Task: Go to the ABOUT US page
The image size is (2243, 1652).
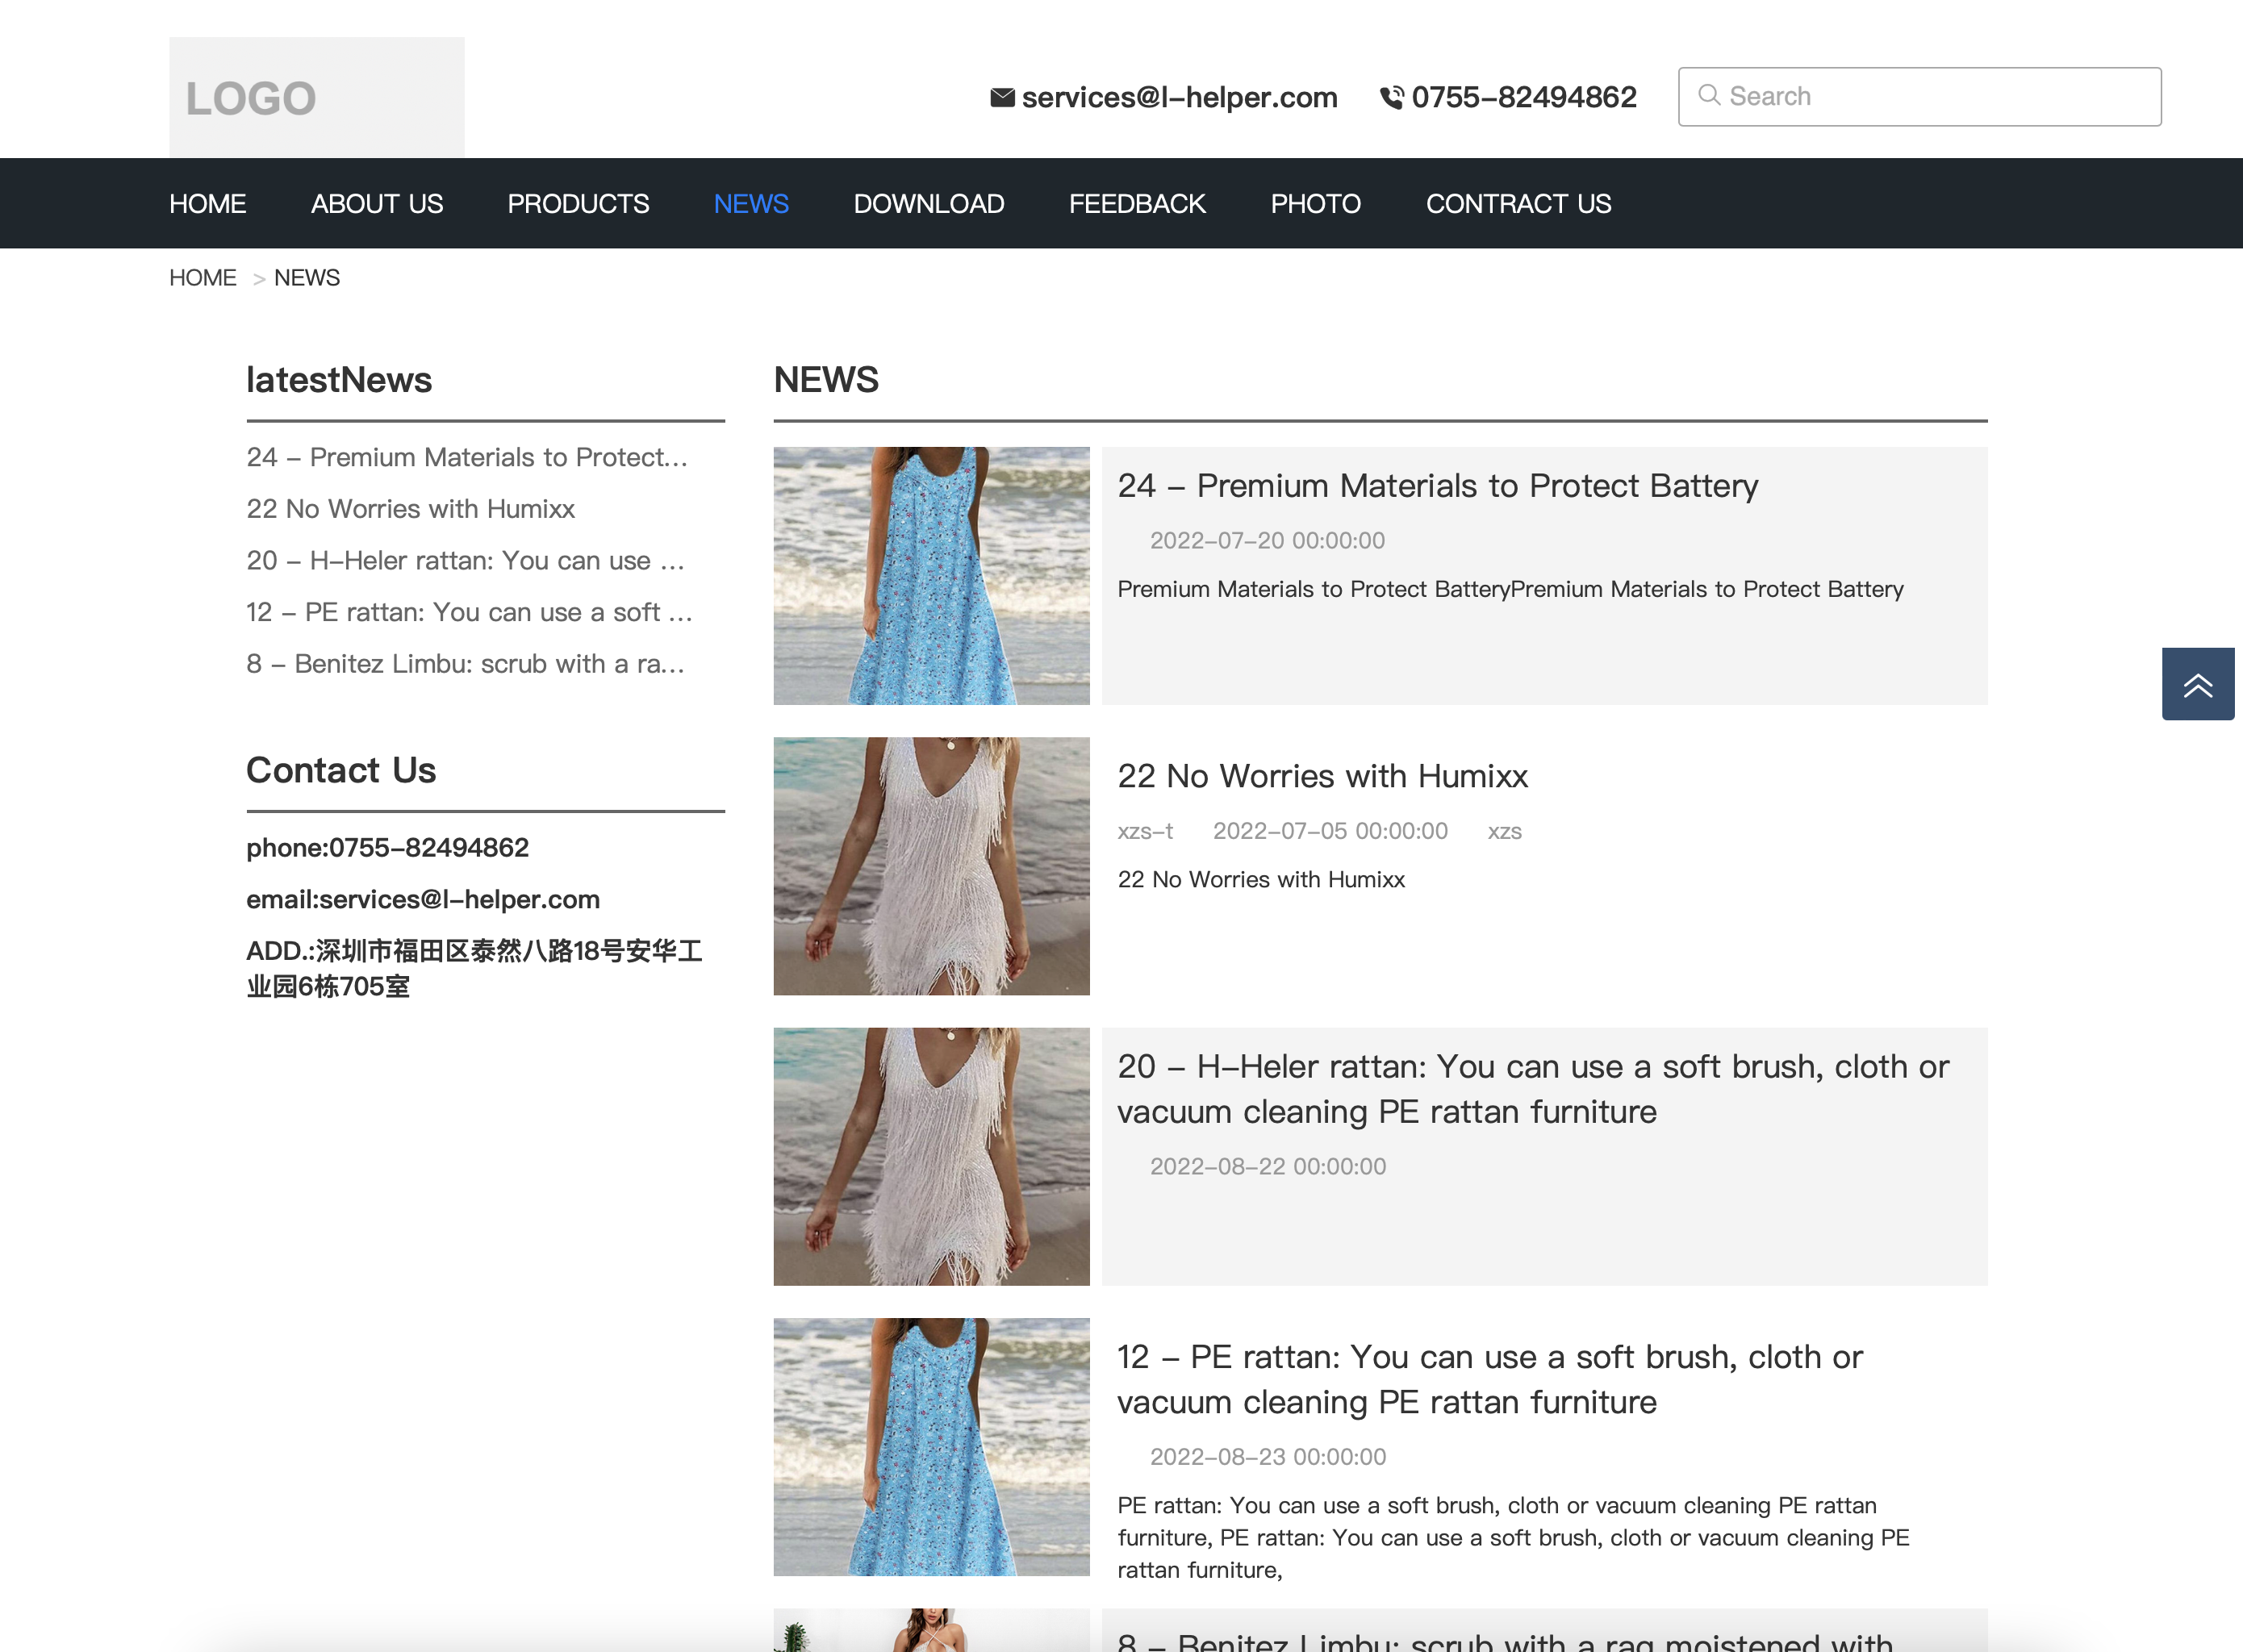Action: 376,204
